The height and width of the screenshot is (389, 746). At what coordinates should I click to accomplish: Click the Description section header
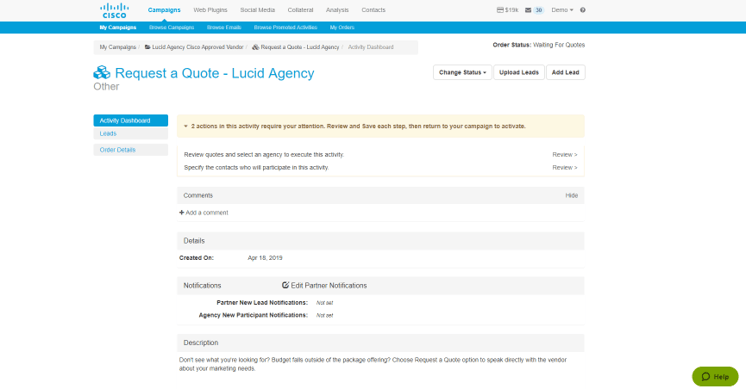pyautogui.click(x=381, y=342)
